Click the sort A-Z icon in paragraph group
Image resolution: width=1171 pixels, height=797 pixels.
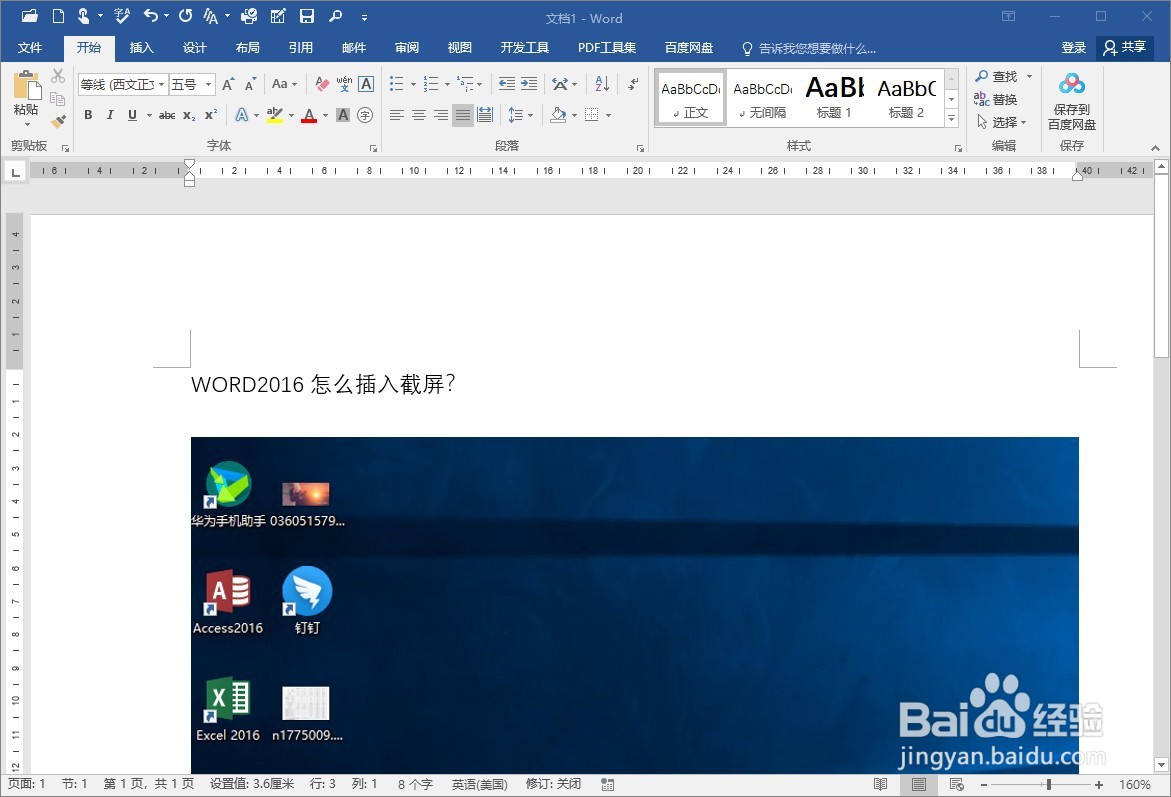click(x=602, y=84)
